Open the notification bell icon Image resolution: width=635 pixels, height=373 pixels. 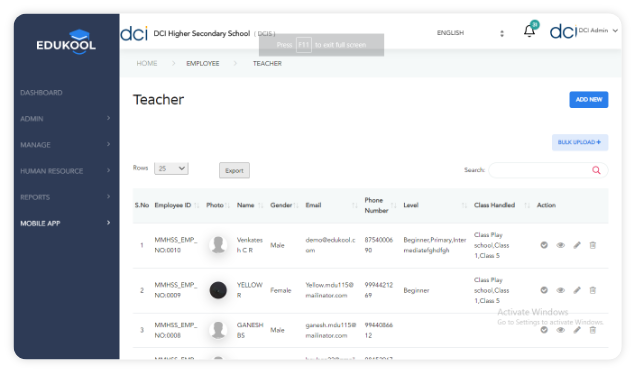click(x=529, y=31)
